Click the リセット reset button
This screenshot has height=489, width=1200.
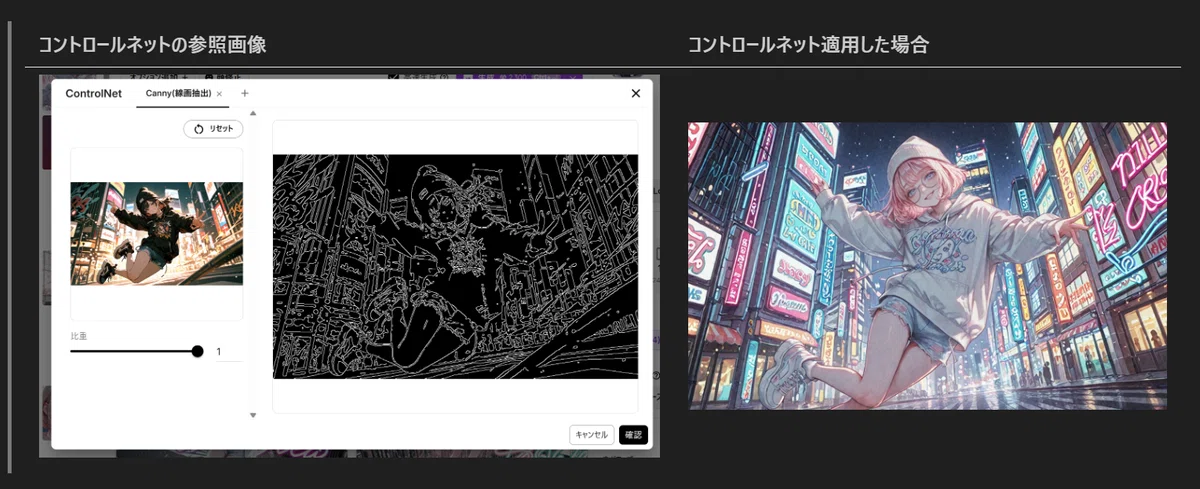tap(213, 129)
